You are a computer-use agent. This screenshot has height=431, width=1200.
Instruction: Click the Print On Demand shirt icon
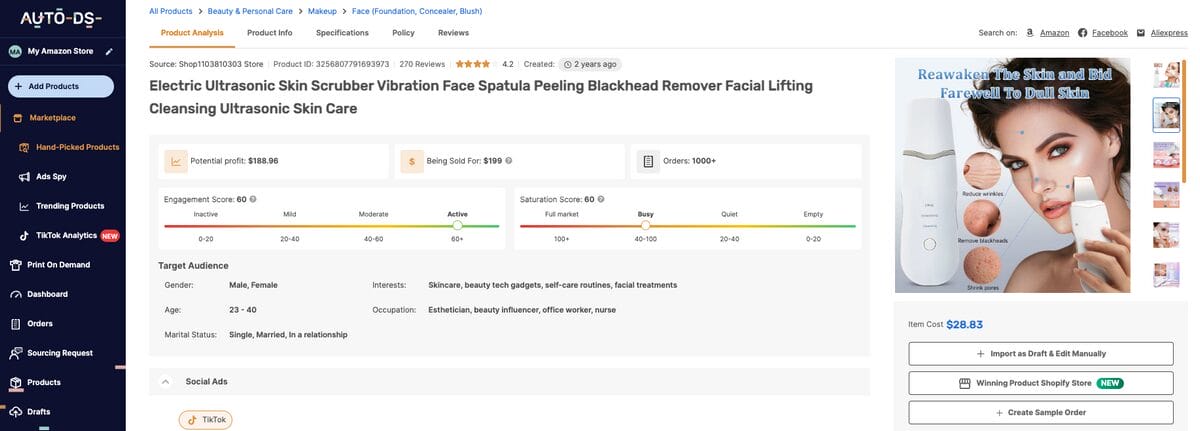pyautogui.click(x=16, y=265)
